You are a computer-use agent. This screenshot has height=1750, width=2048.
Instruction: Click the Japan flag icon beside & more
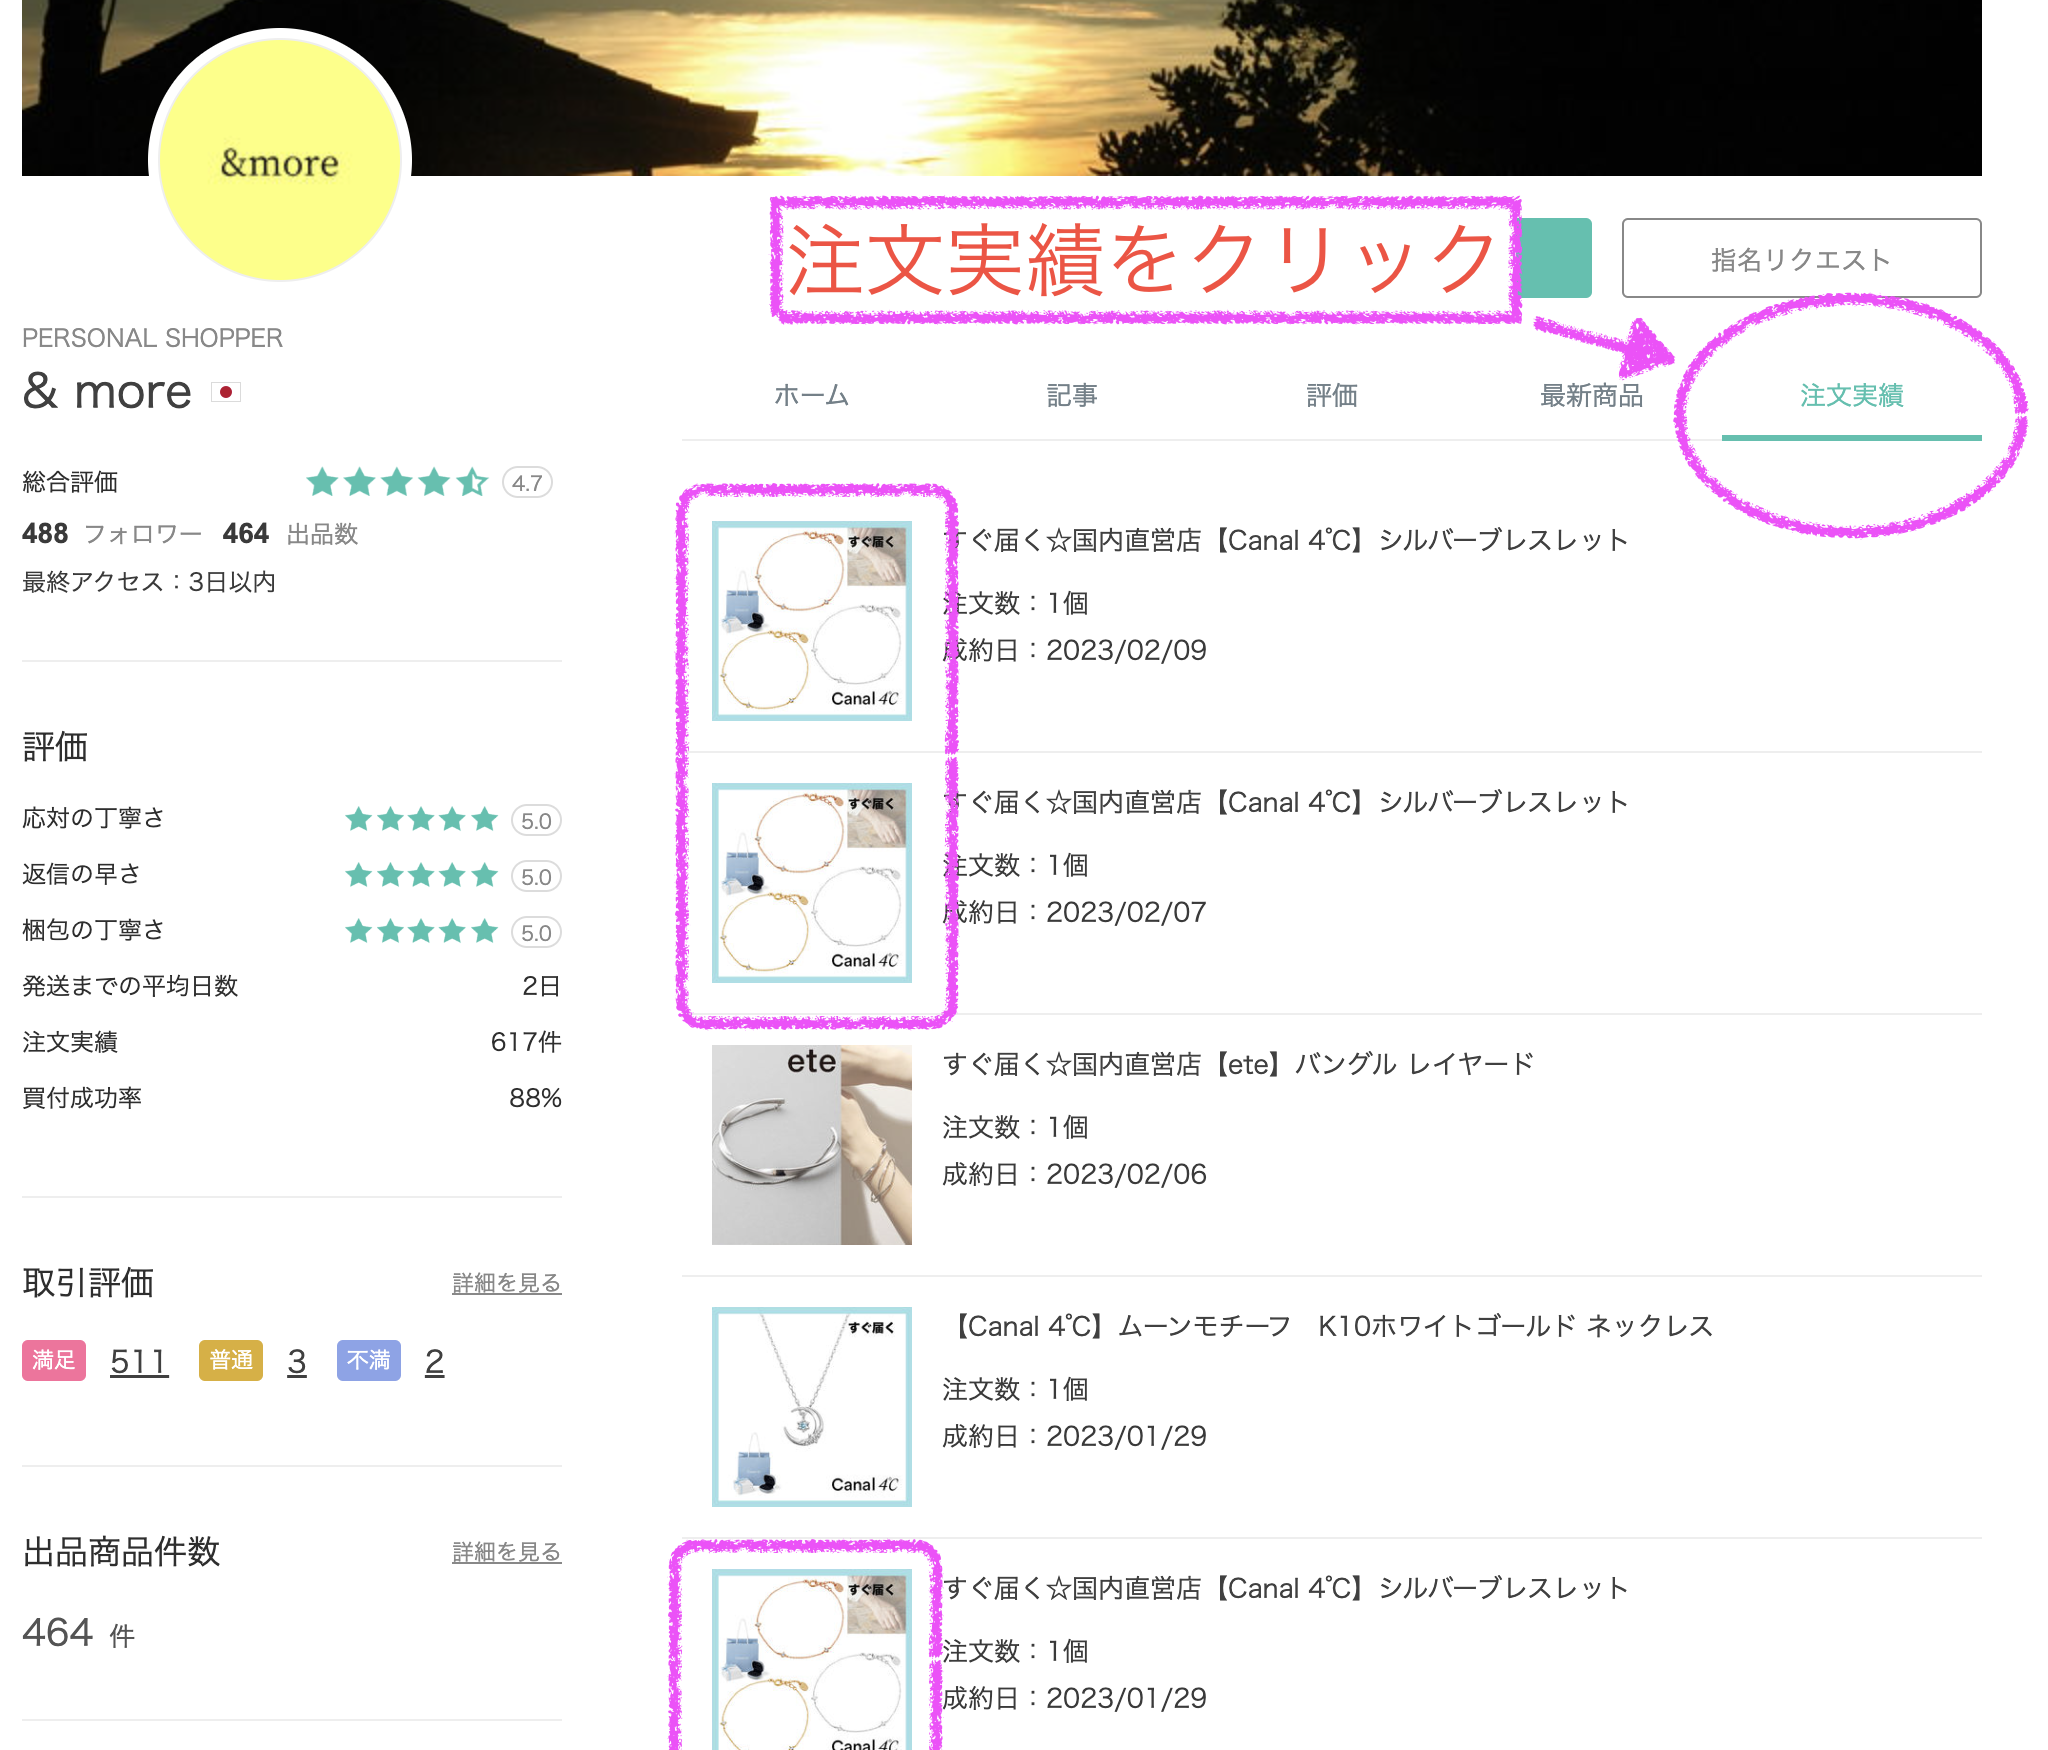point(226,392)
